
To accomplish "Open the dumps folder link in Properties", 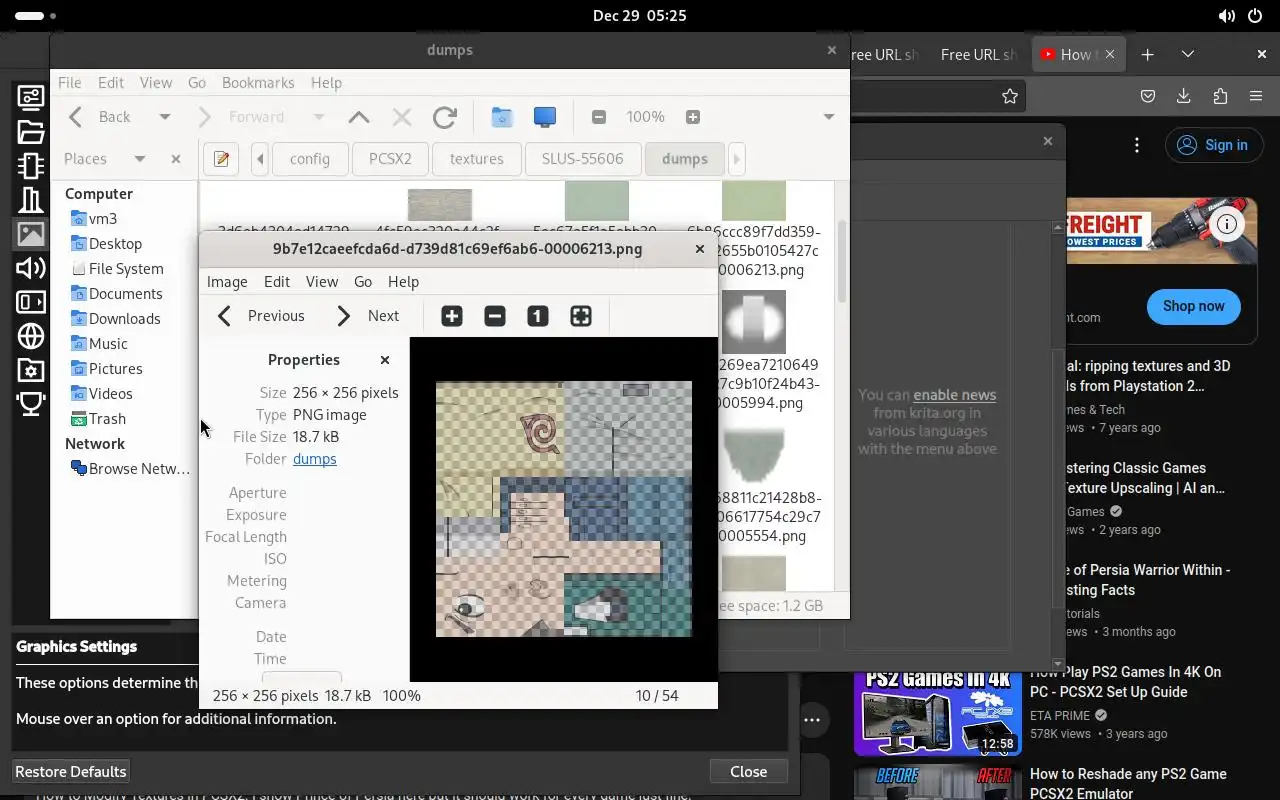I will [x=315, y=459].
